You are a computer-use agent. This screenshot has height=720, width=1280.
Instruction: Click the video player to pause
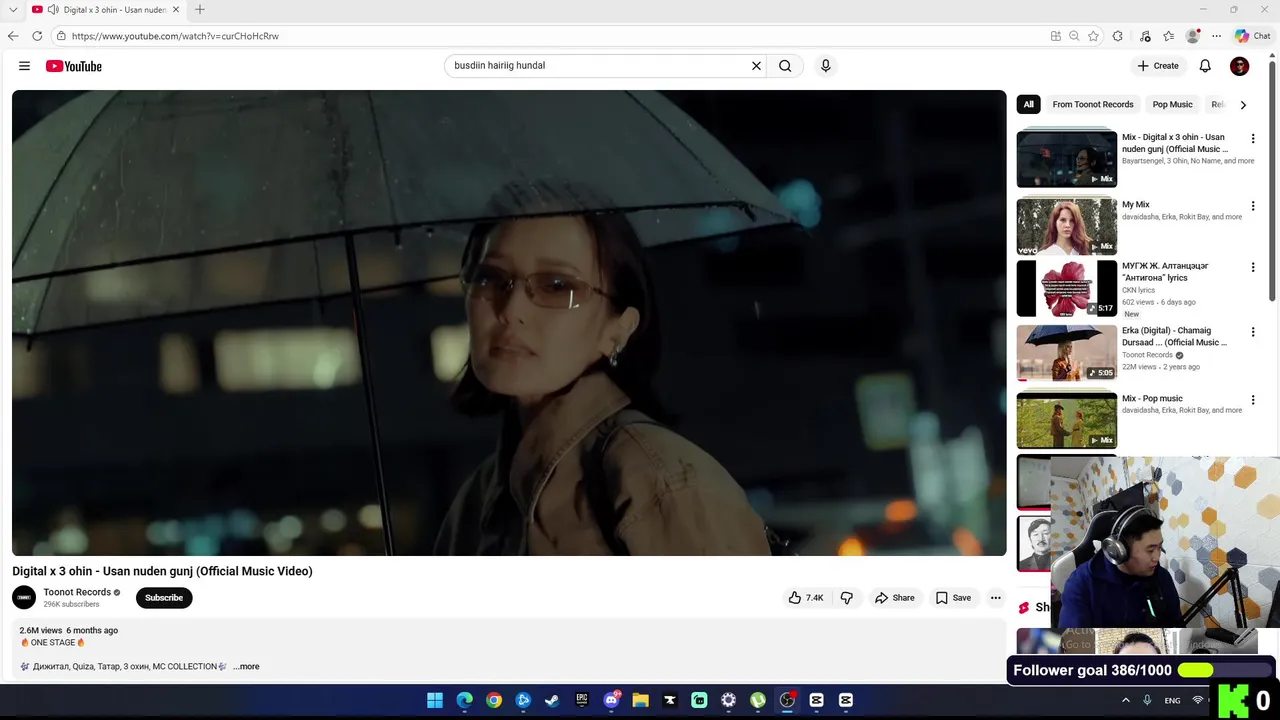pyautogui.click(x=509, y=322)
